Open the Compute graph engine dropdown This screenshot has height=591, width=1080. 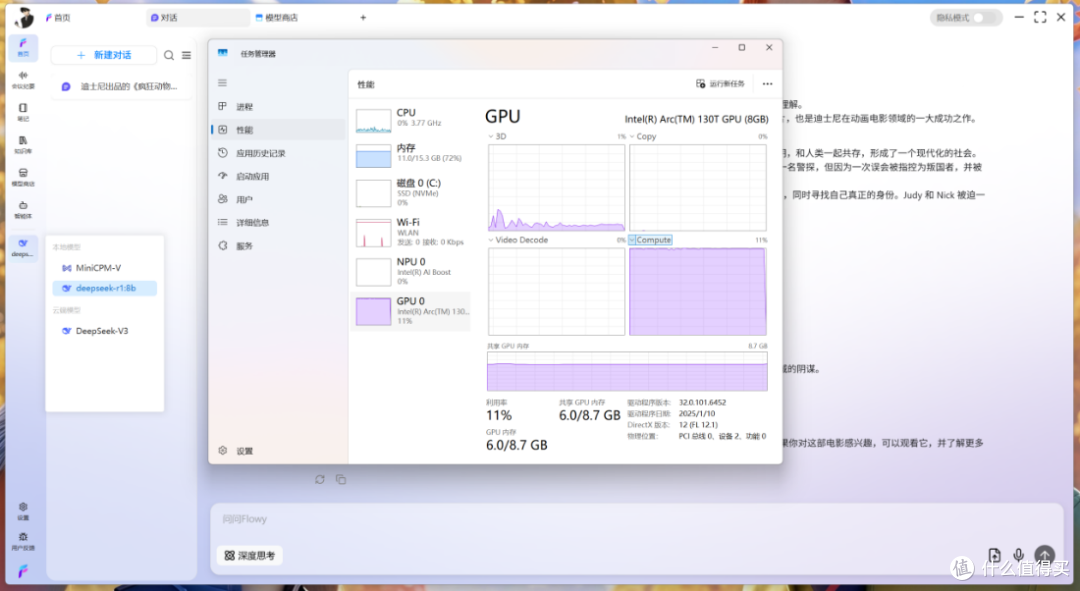click(x=650, y=240)
